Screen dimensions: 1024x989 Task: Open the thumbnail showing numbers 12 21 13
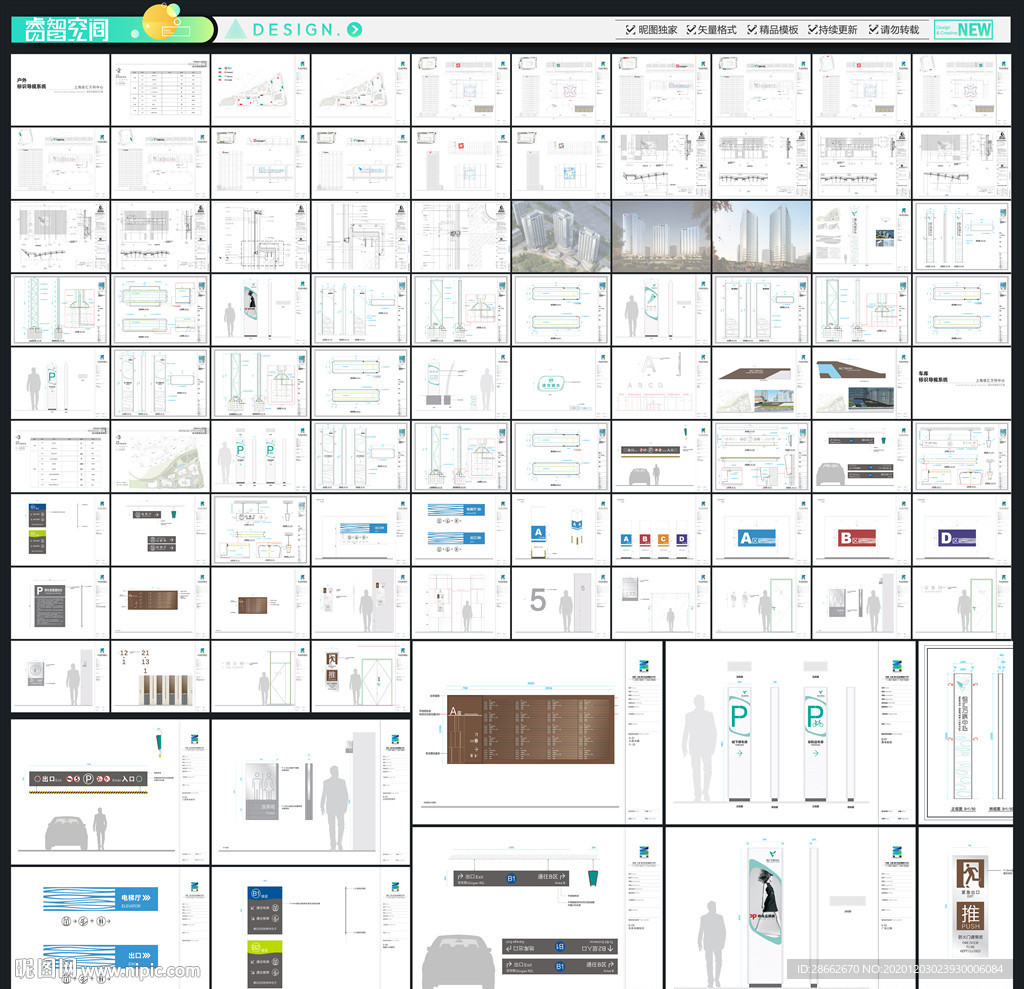click(160, 676)
